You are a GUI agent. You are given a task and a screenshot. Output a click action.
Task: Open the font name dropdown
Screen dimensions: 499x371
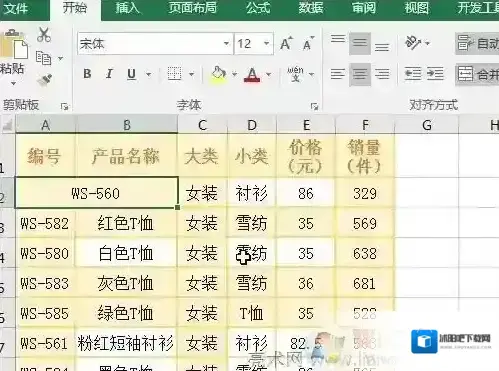[226, 43]
